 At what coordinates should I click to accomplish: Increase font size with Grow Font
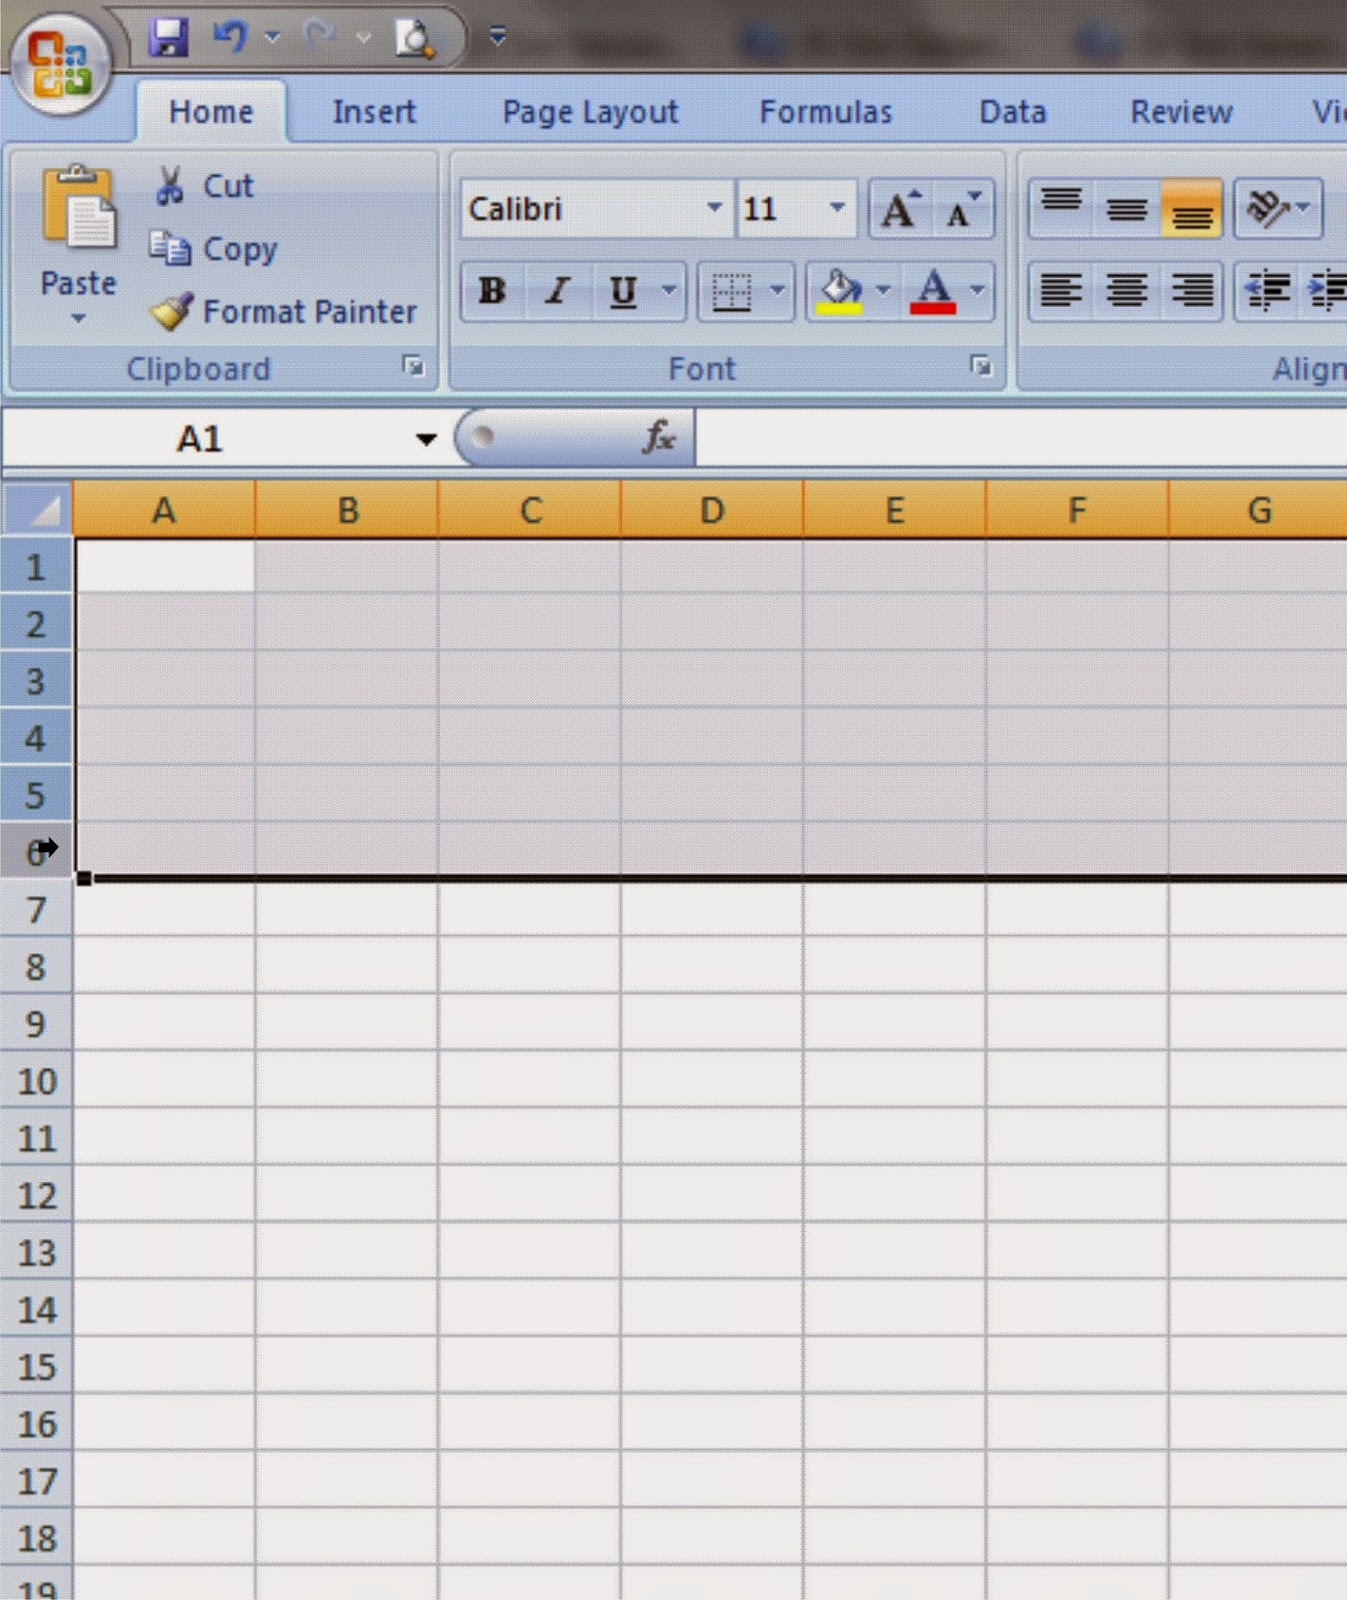pos(900,209)
